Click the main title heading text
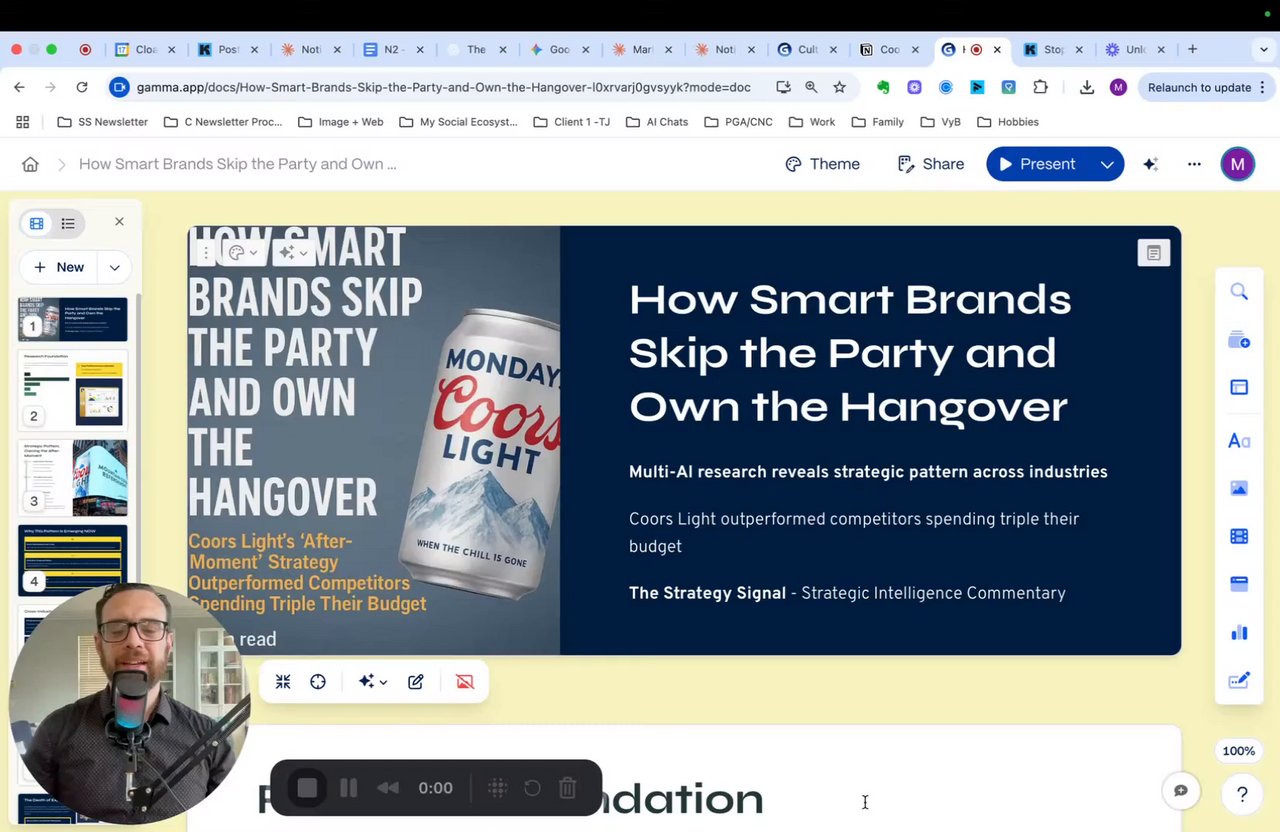 coord(850,353)
